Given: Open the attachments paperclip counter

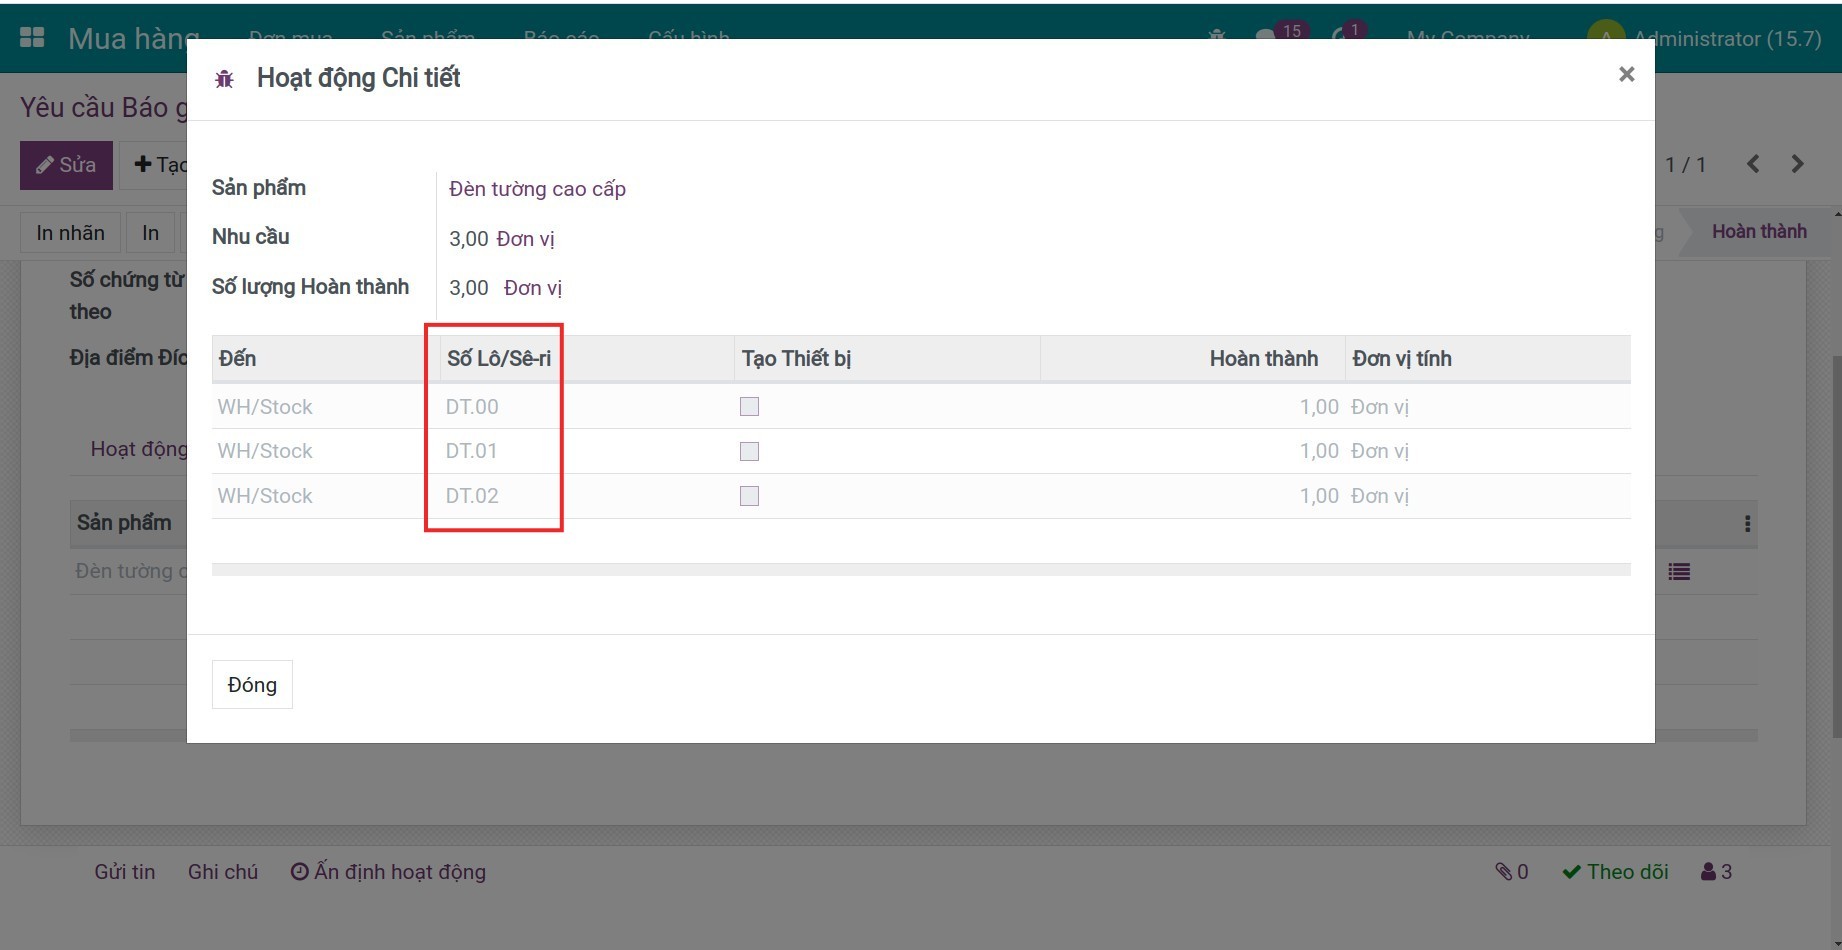Looking at the screenshot, I should 1511,872.
